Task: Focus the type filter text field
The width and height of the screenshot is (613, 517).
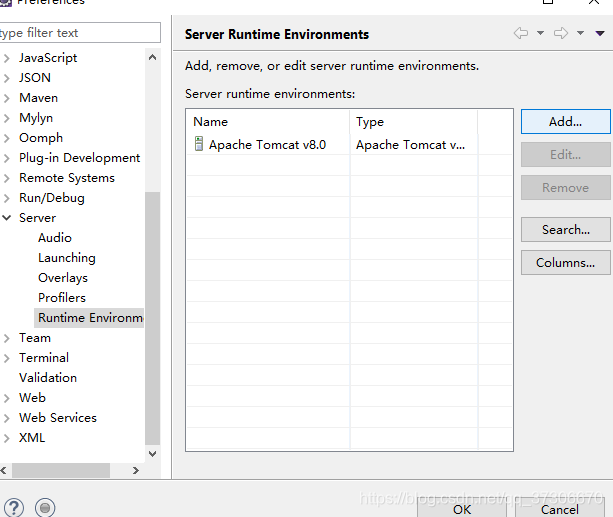Action: (79, 32)
